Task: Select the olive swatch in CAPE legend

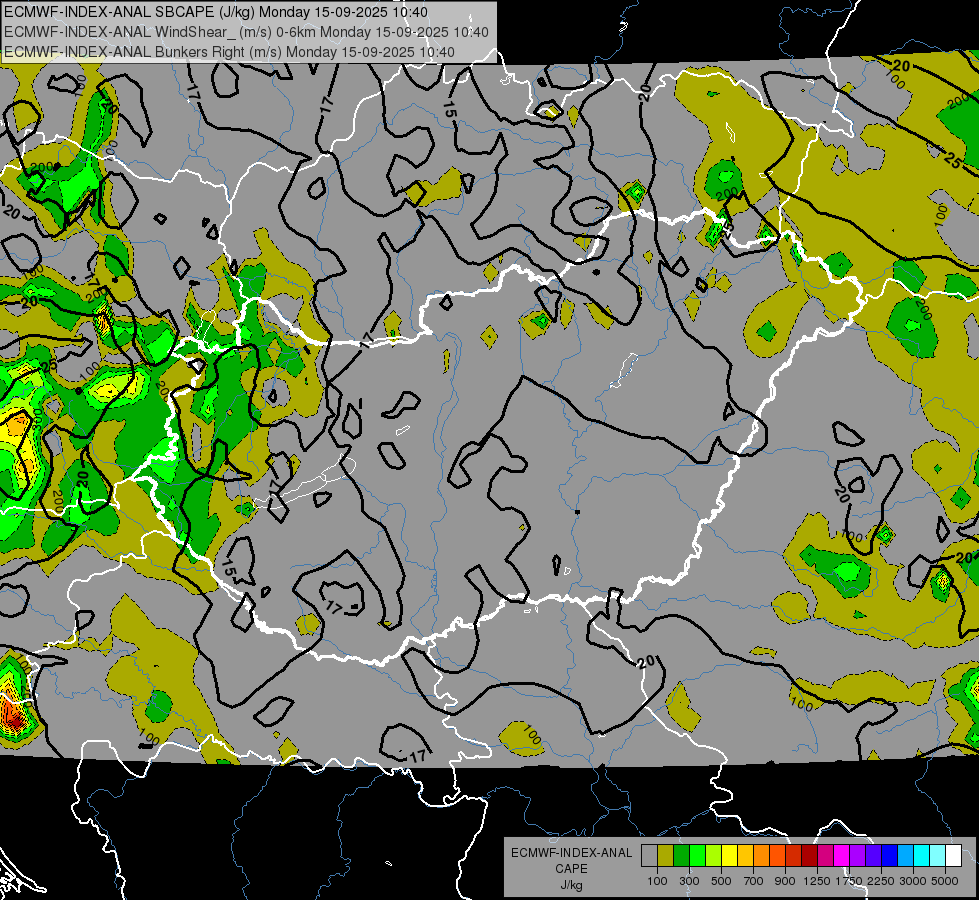Action: pyautogui.click(x=666, y=855)
